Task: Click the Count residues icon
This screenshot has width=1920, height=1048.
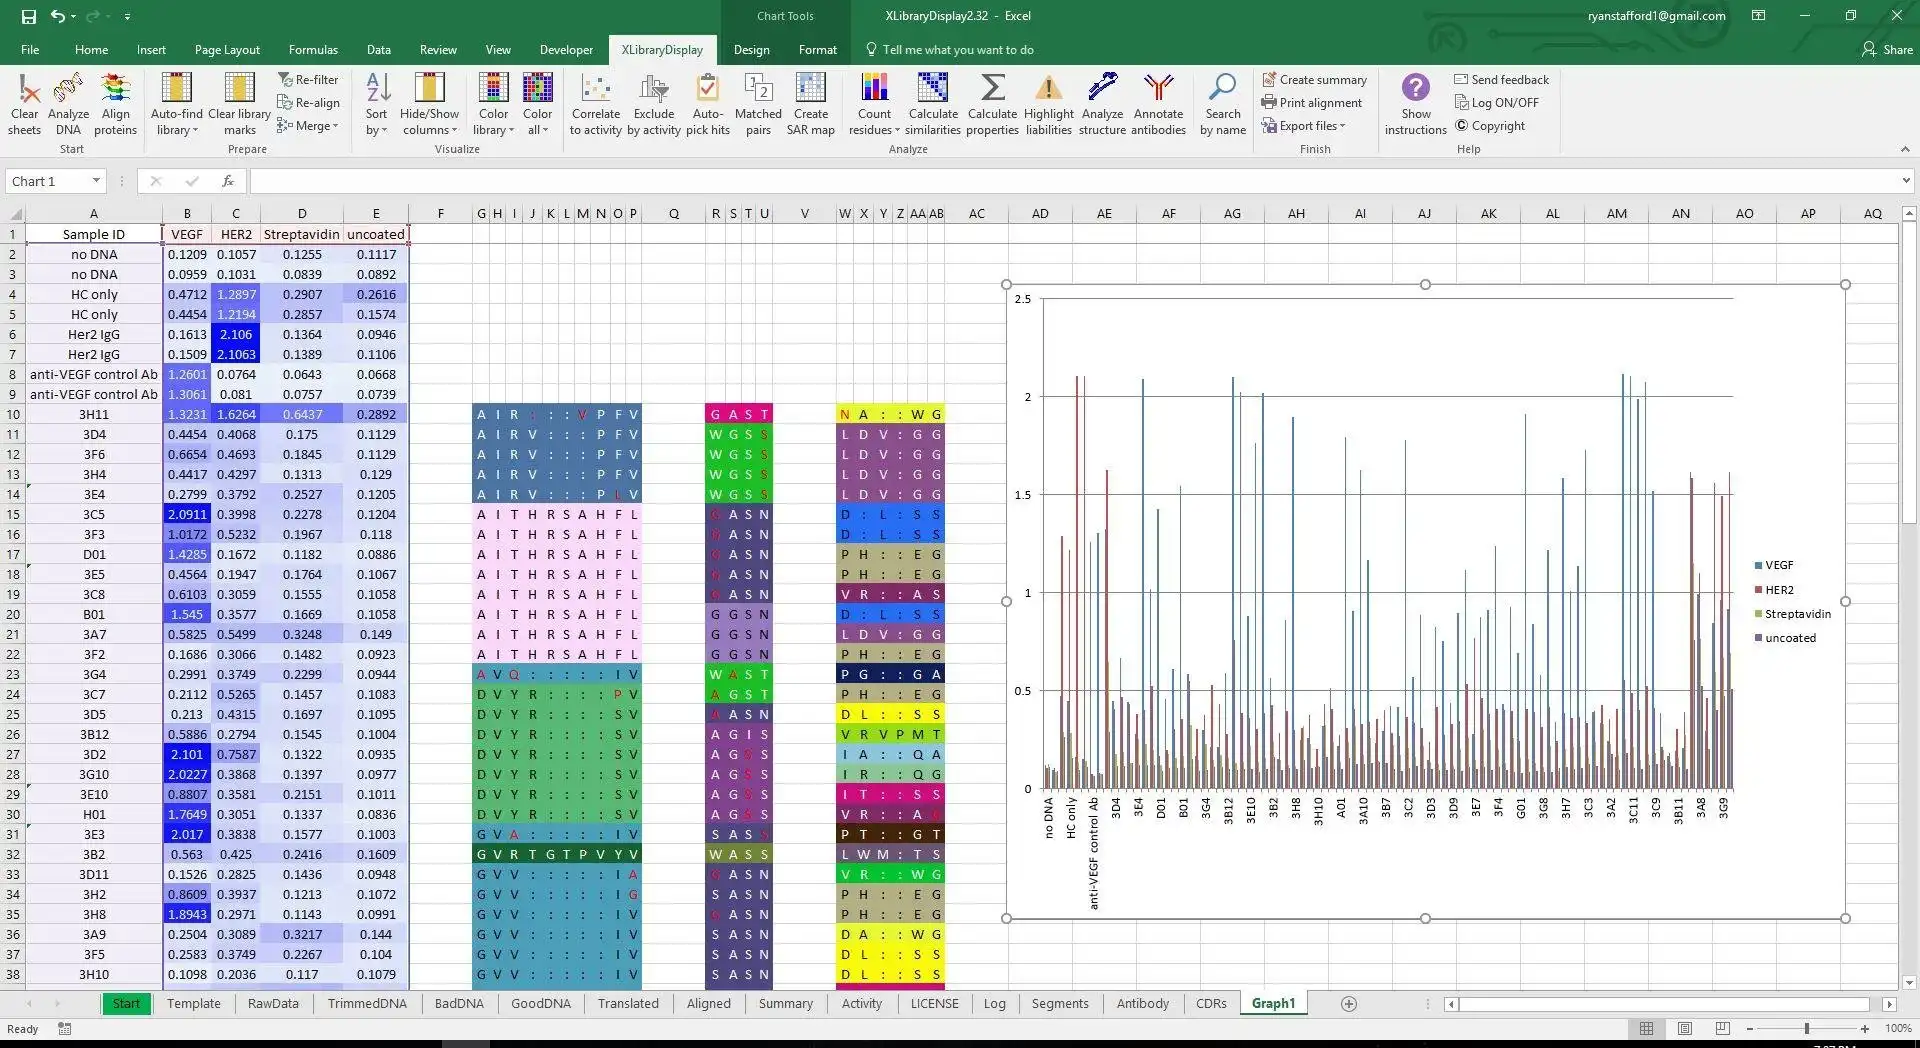Action: pos(874,104)
